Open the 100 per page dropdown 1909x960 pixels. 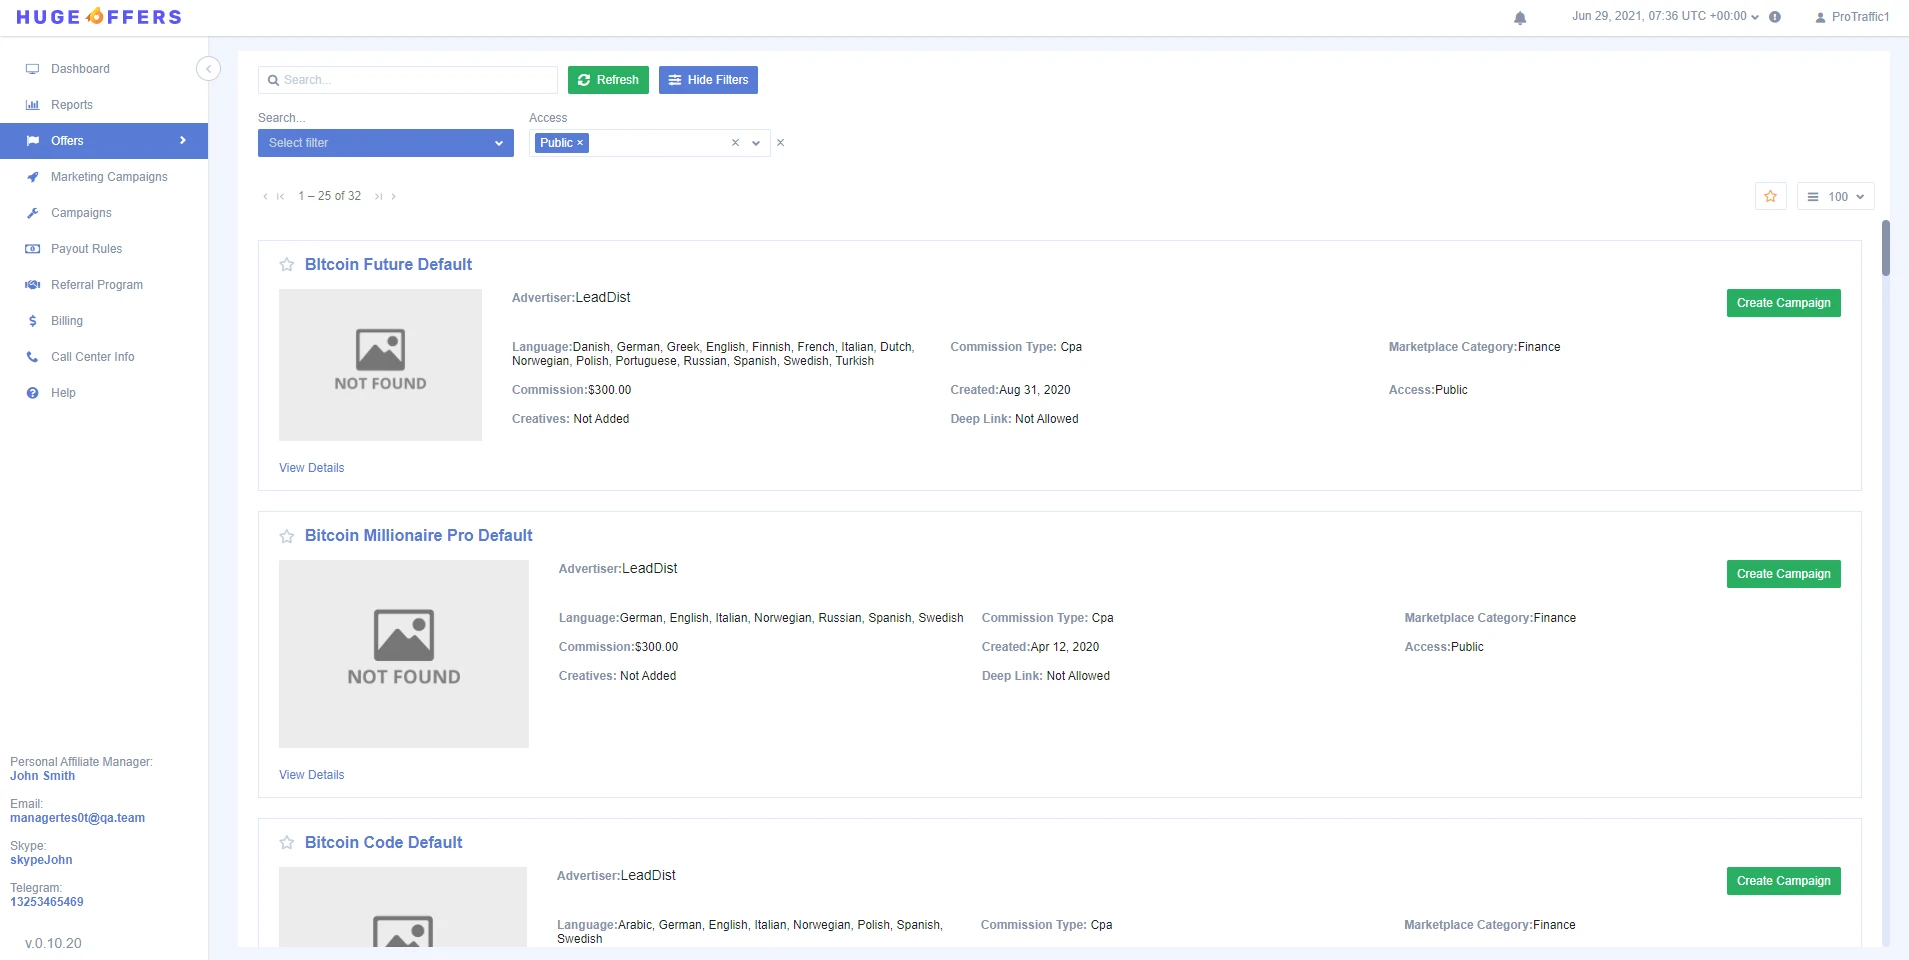pos(1836,196)
